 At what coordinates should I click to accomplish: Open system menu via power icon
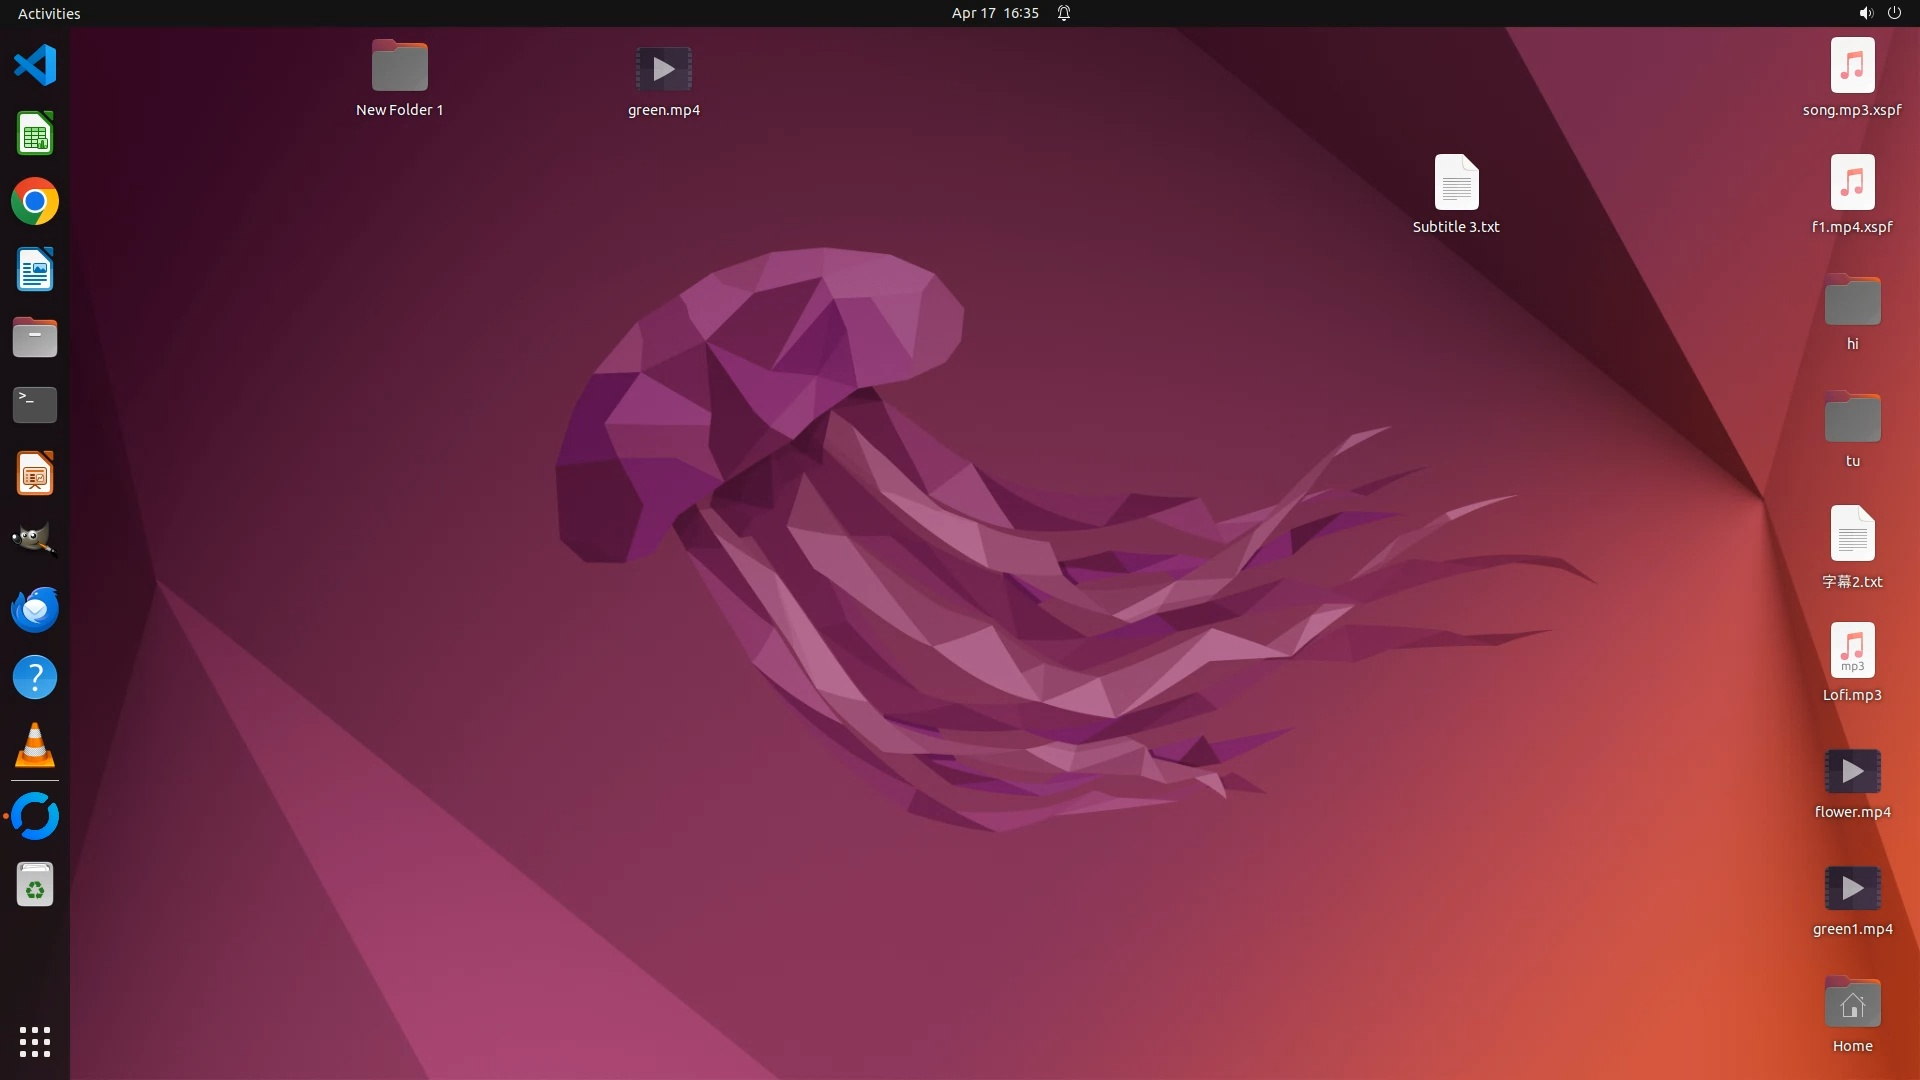click(x=1894, y=13)
